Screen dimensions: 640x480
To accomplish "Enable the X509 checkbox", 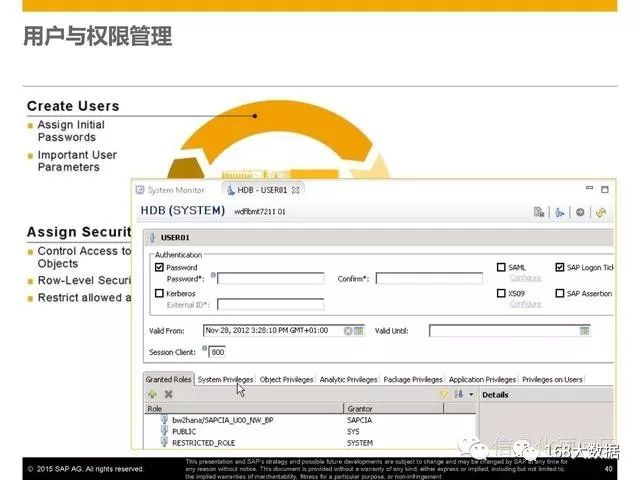I will click(x=501, y=293).
